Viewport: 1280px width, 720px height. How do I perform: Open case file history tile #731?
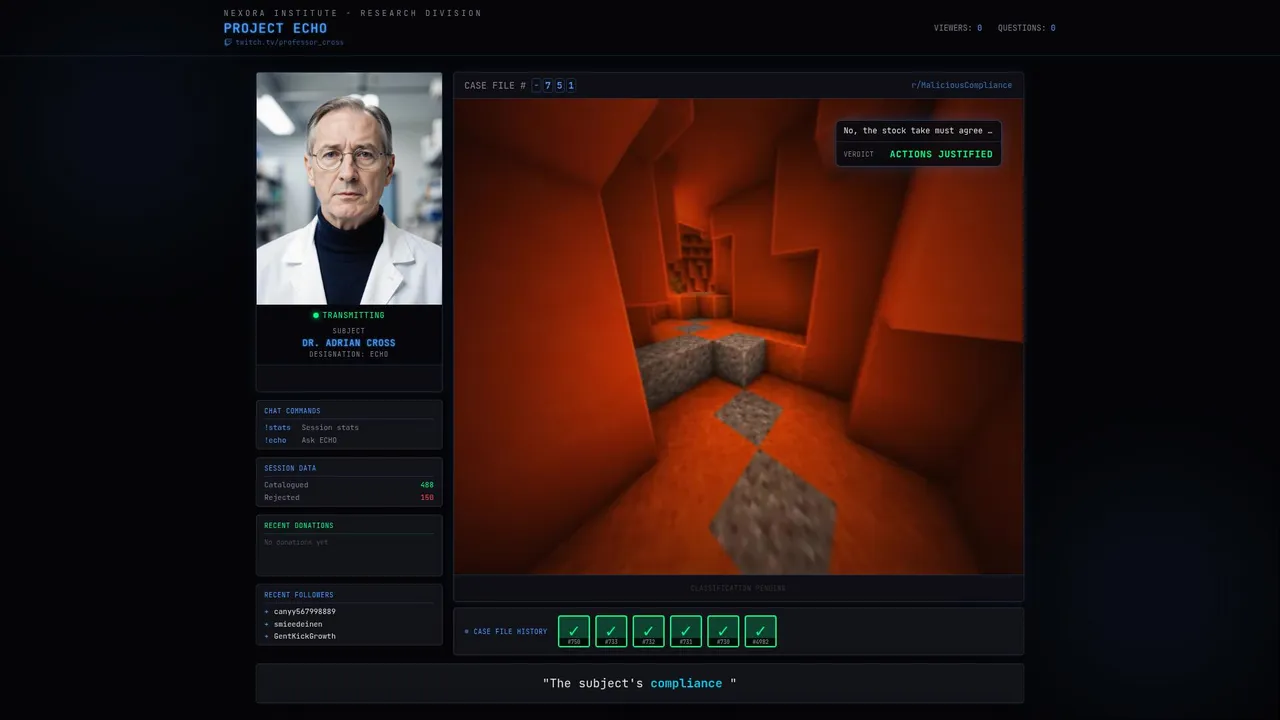(x=686, y=631)
